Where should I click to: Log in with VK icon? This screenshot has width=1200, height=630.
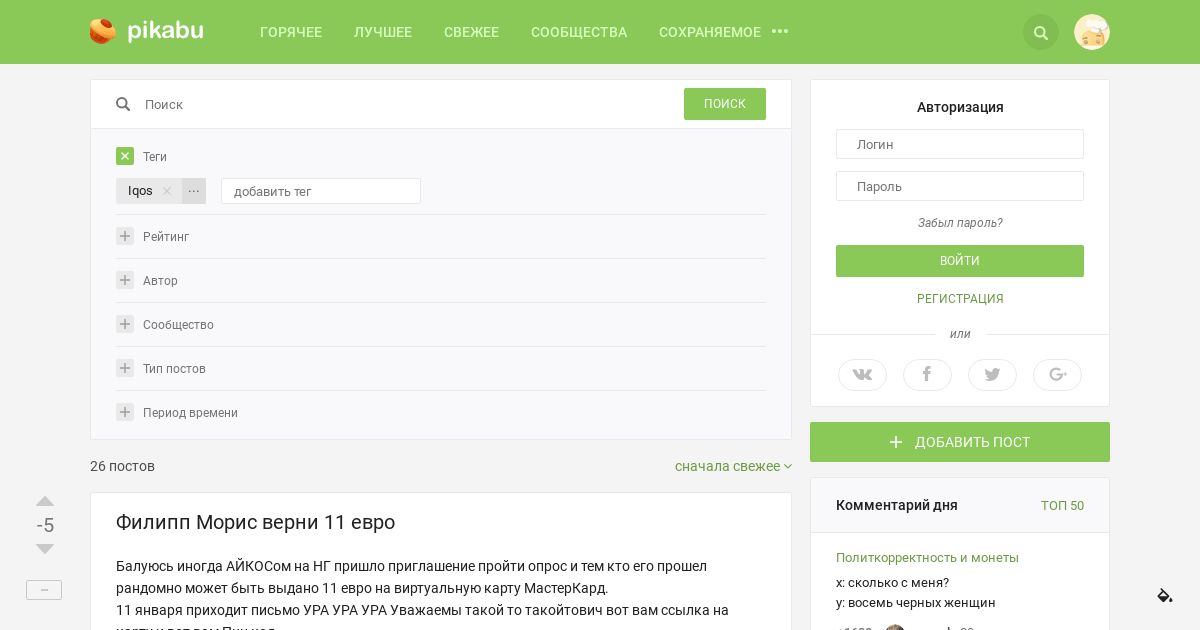click(862, 375)
